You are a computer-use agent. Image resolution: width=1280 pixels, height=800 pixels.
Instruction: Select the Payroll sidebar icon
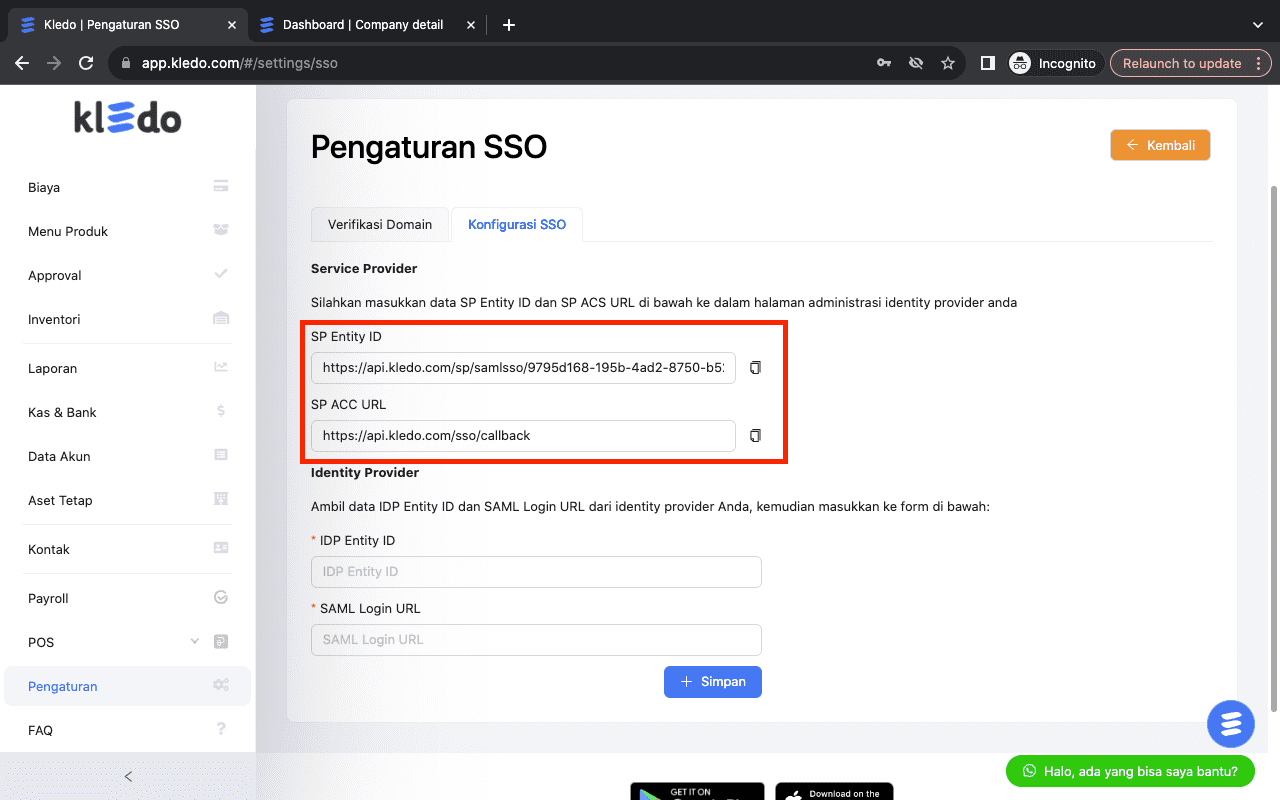220,597
